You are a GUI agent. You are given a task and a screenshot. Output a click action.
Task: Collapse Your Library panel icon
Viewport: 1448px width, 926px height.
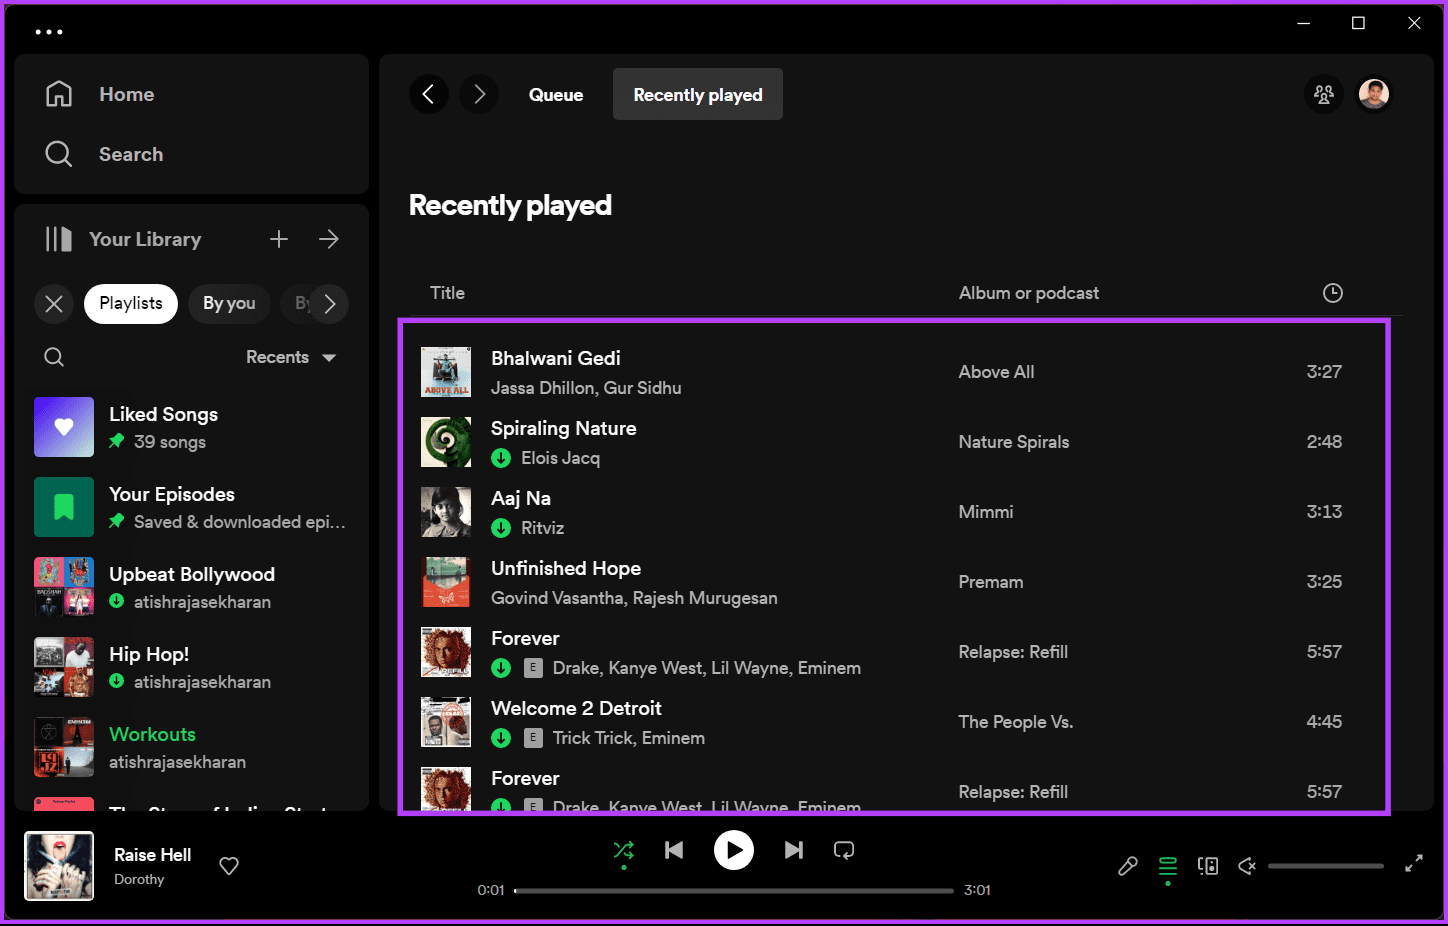click(x=59, y=239)
